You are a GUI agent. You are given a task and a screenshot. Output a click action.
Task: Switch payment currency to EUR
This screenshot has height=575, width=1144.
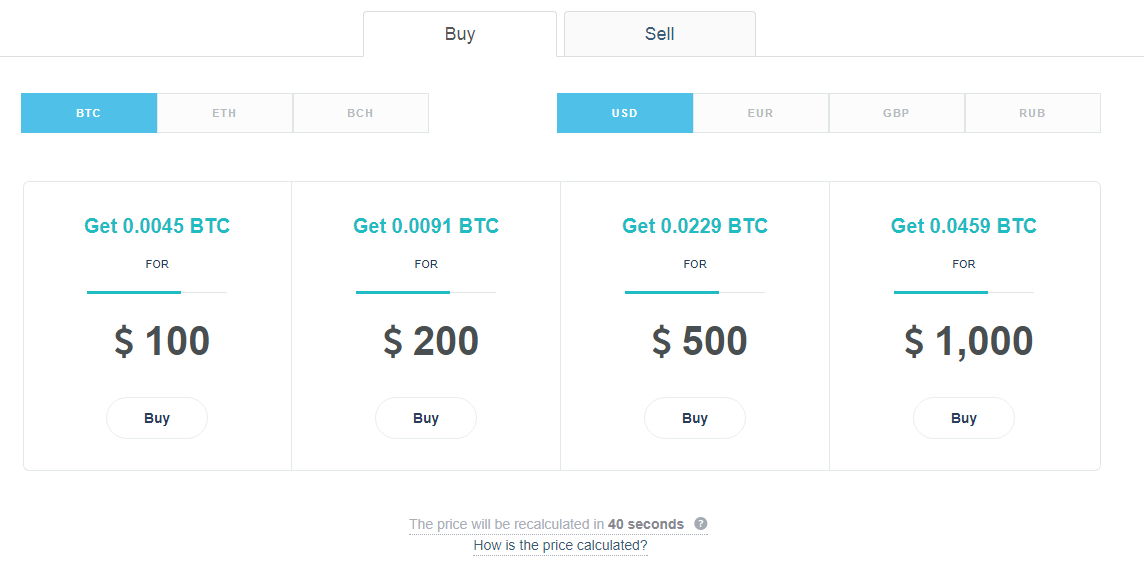(x=760, y=113)
